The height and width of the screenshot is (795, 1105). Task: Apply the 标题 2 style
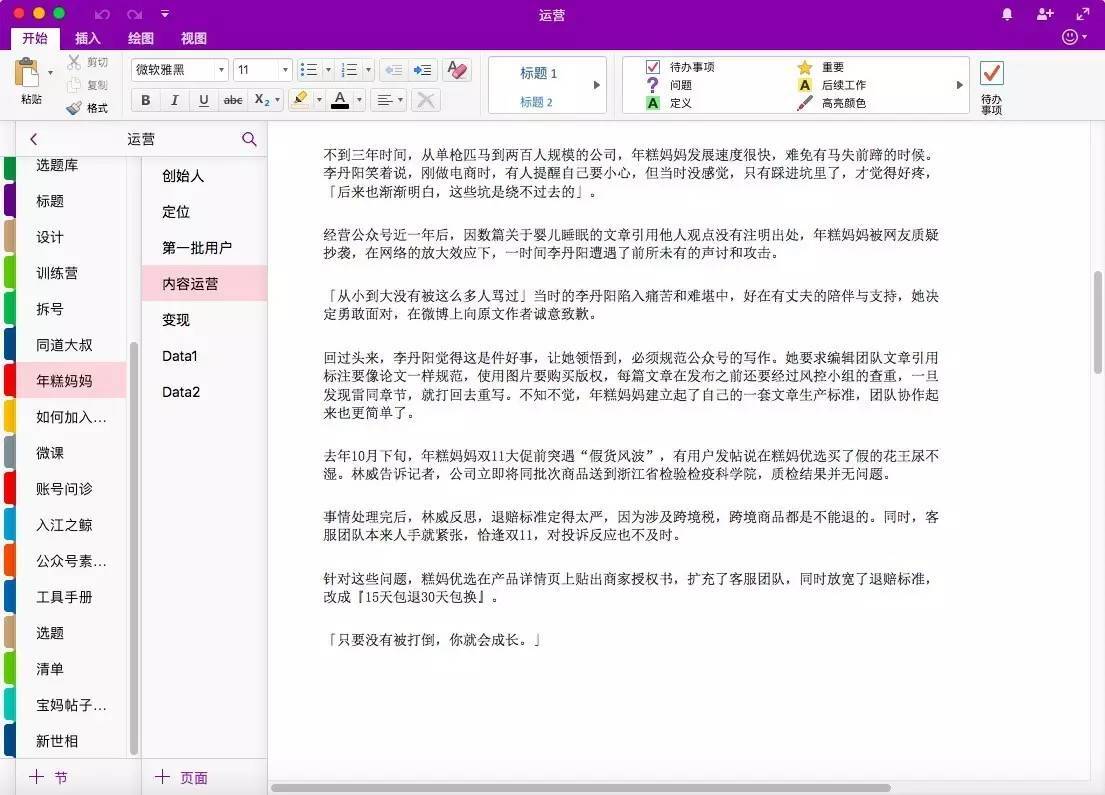click(536, 102)
